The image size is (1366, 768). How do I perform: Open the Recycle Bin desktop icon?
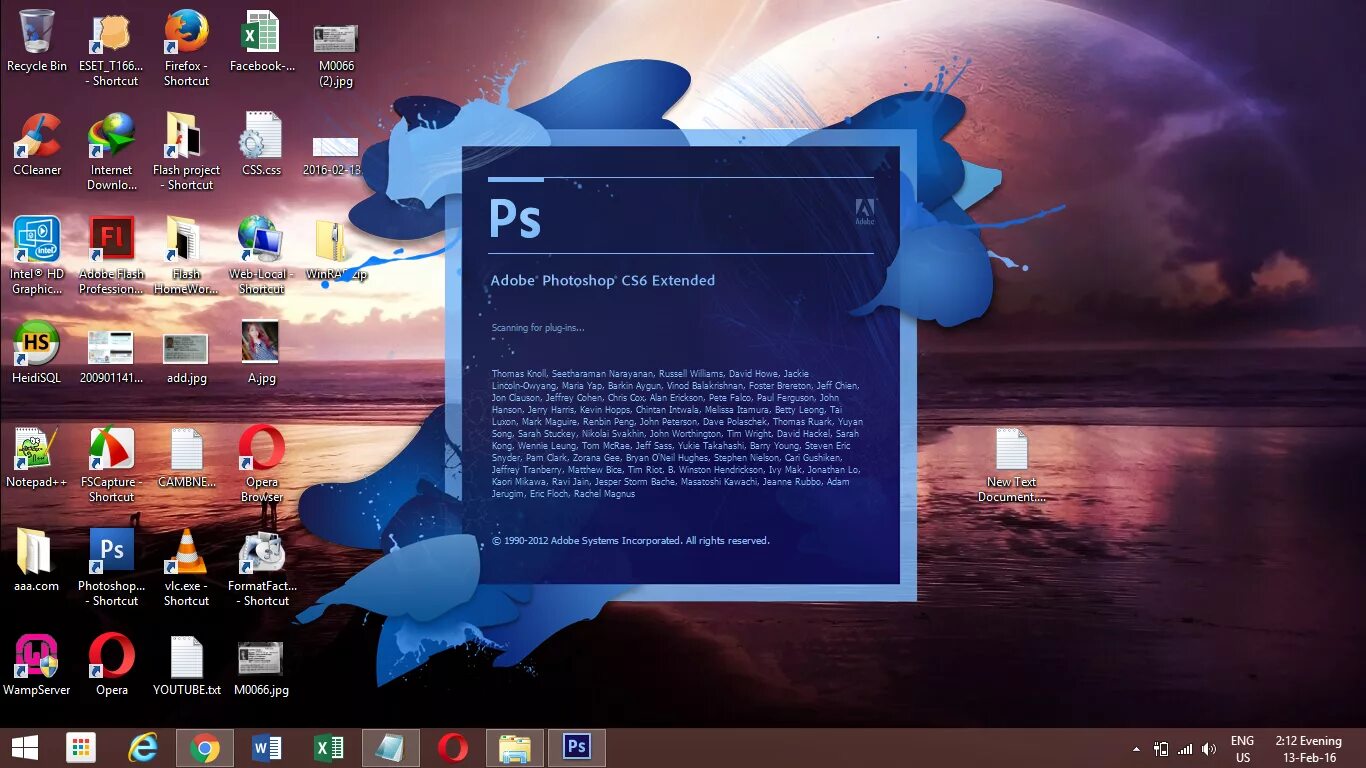(37, 31)
